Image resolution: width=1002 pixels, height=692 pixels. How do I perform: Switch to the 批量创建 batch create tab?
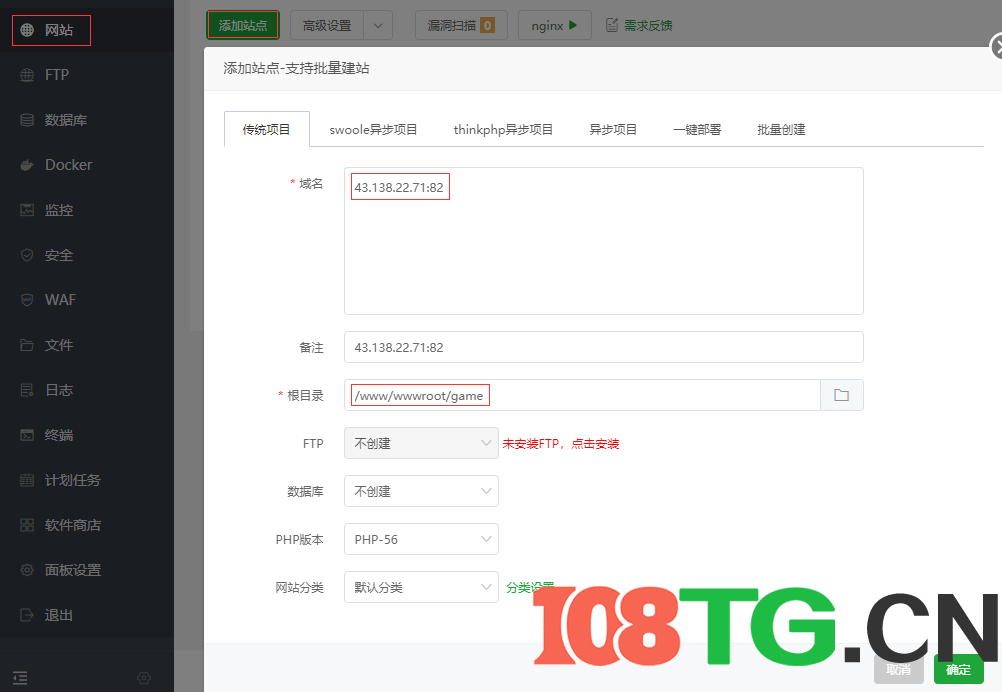point(781,129)
